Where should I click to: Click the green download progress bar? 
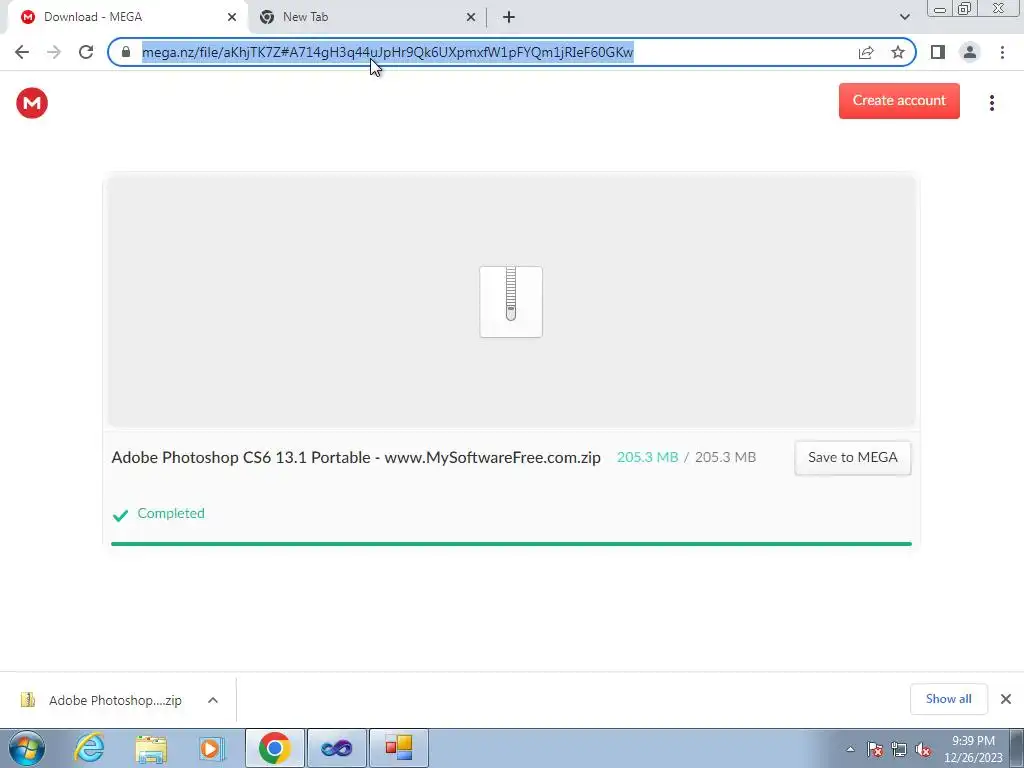coord(511,543)
